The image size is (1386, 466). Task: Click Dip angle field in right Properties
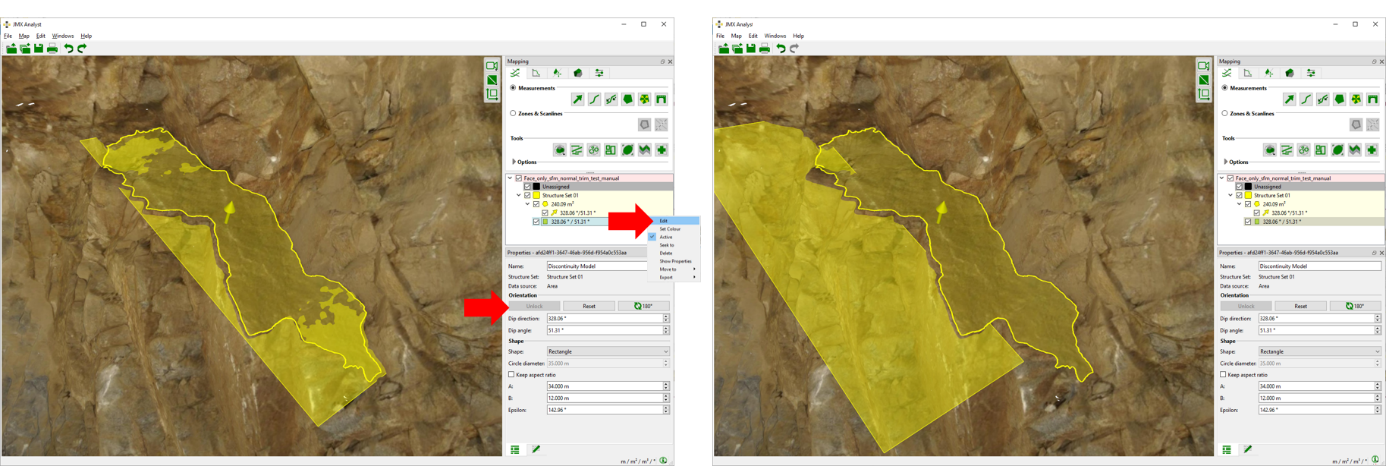tap(1320, 330)
